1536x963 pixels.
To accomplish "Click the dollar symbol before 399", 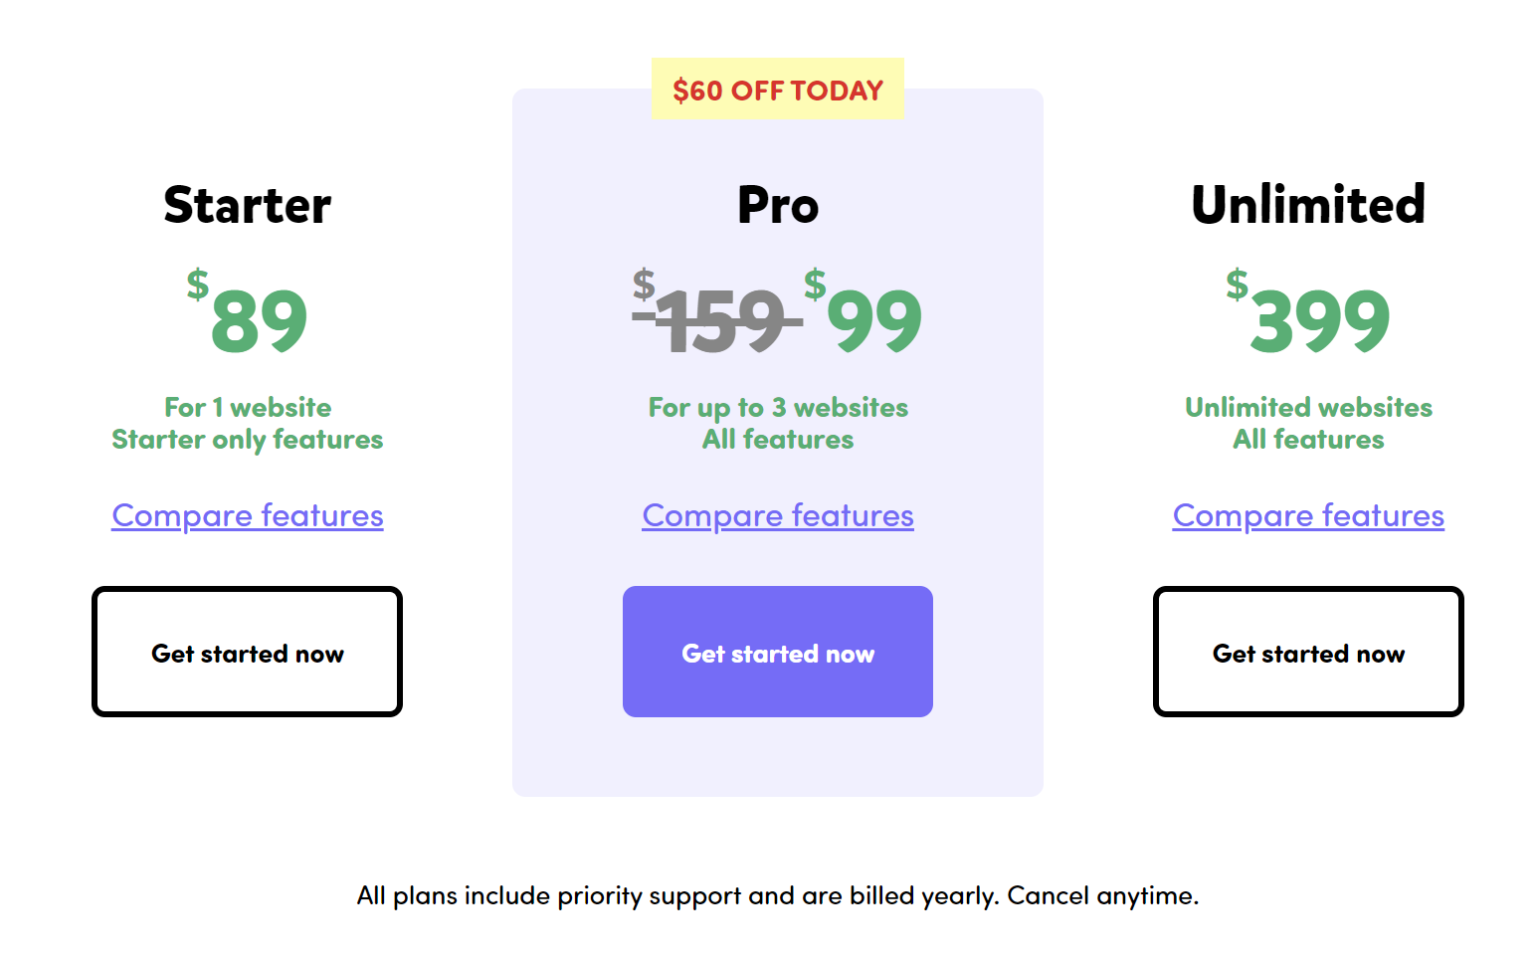I will pyautogui.click(x=1237, y=285).
